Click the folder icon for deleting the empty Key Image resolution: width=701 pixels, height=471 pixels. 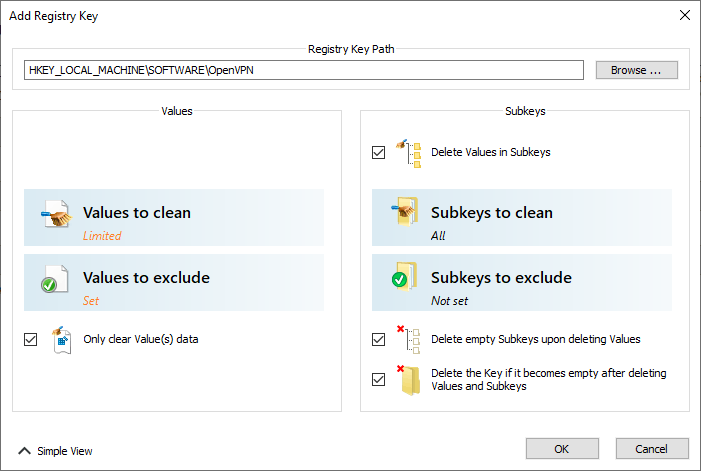409,380
